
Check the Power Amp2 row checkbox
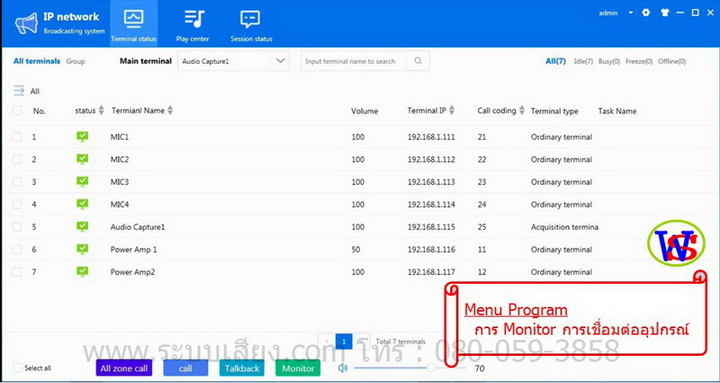pos(17,272)
